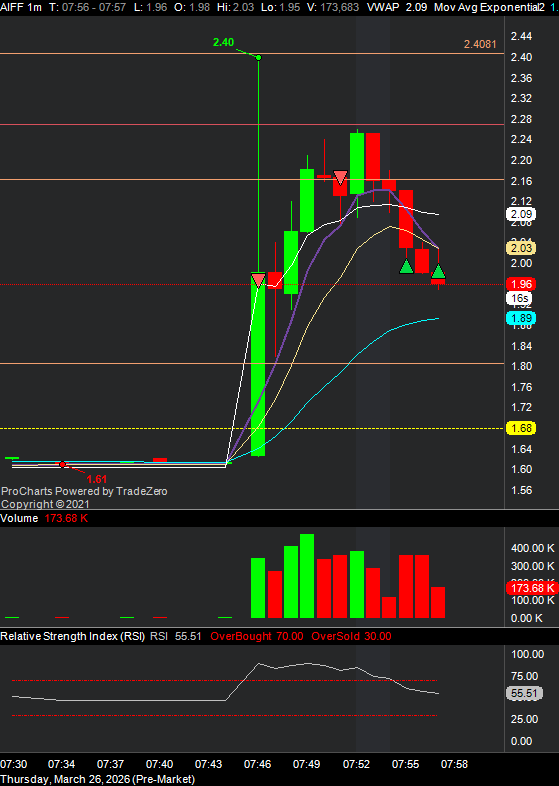Click the last red volume bar
This screenshot has height=786, width=559.
click(438, 603)
